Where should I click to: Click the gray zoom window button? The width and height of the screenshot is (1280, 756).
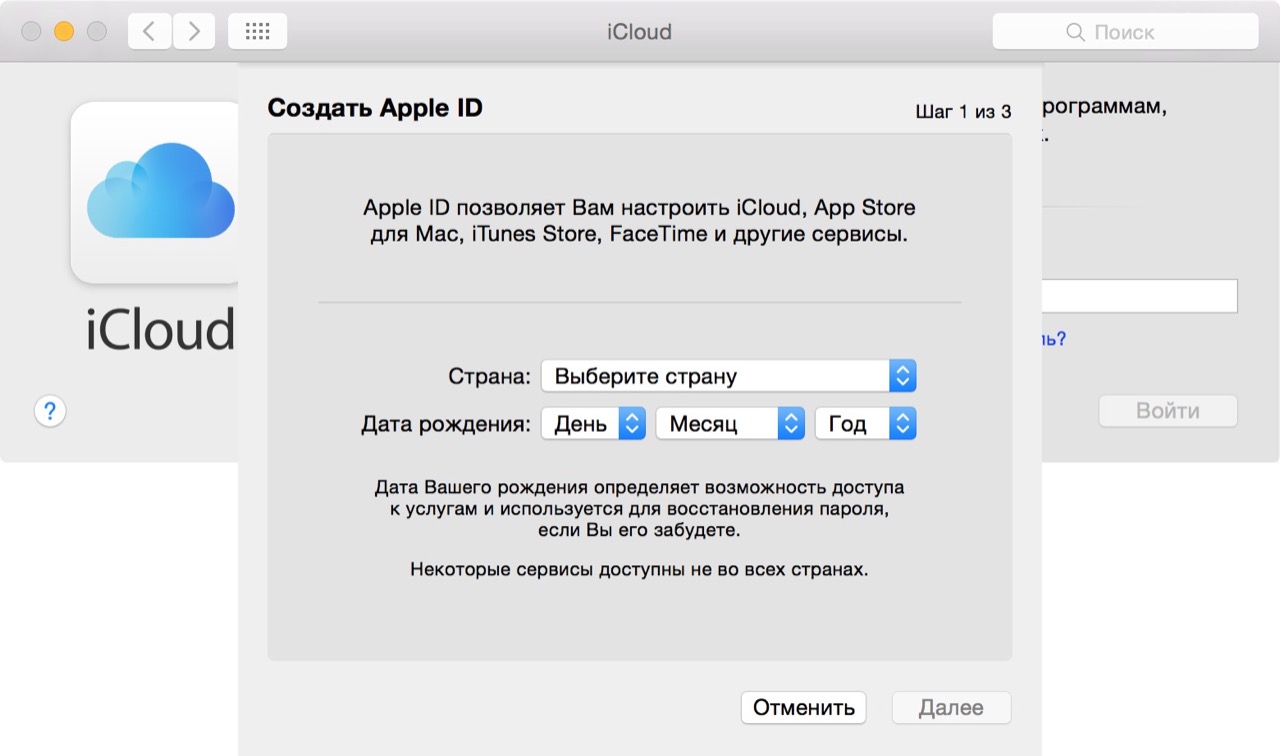tap(97, 32)
